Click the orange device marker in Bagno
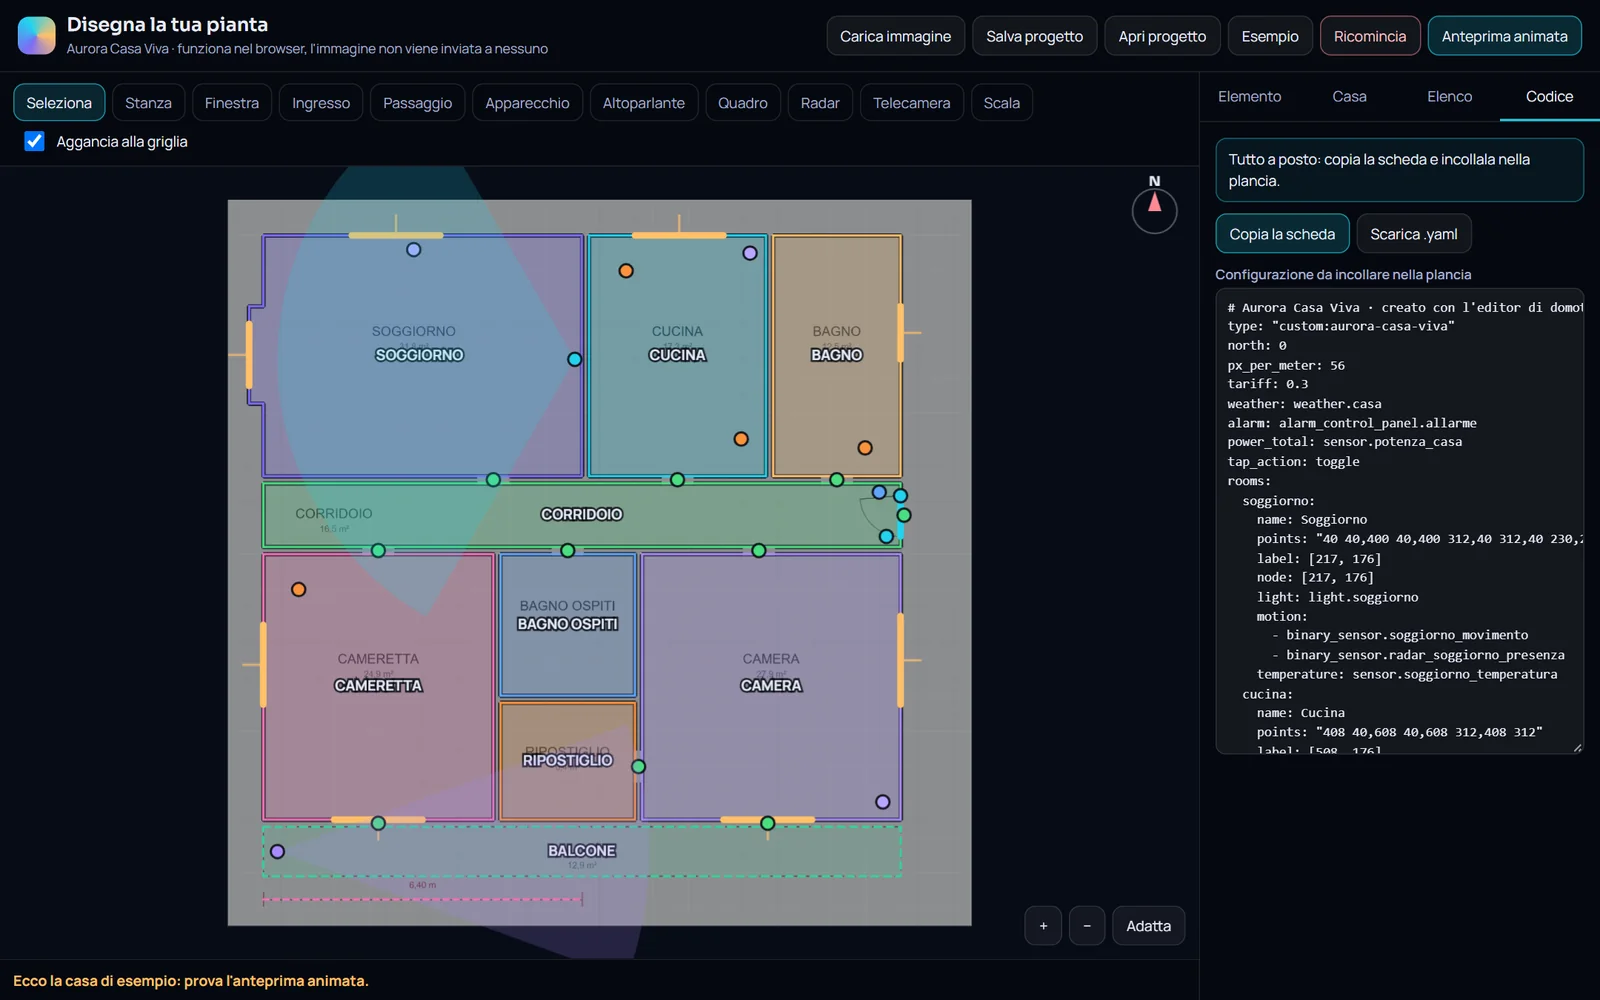The image size is (1600, 1000). click(865, 448)
